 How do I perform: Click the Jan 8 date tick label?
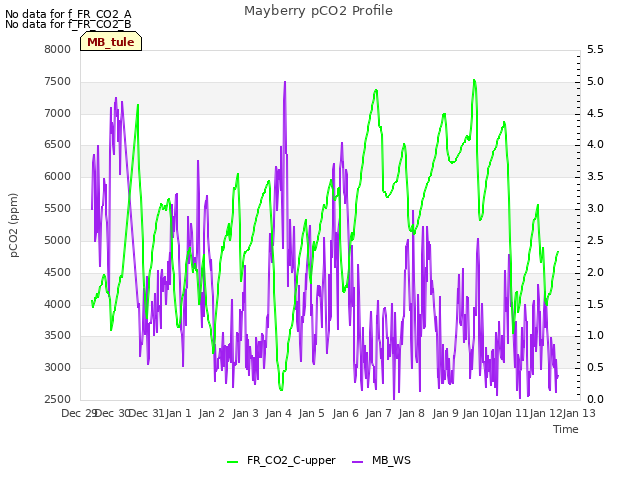[412, 414]
